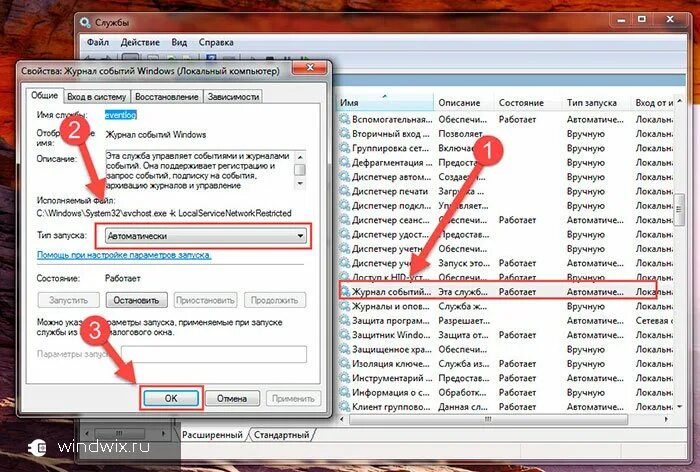
Task: Click Сетевая login cell of Защита програм...
Action: tap(654, 321)
